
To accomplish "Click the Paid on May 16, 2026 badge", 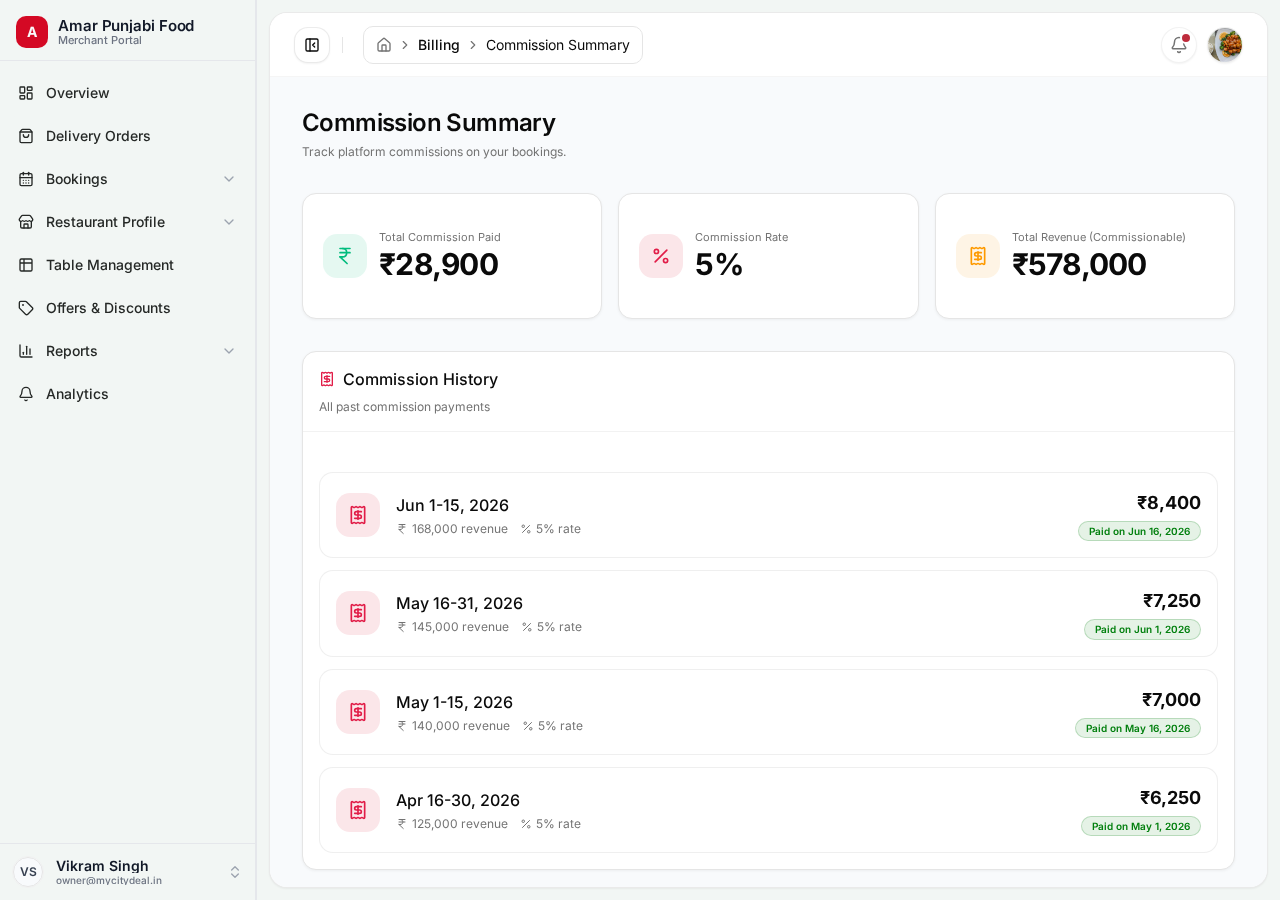I will point(1138,728).
